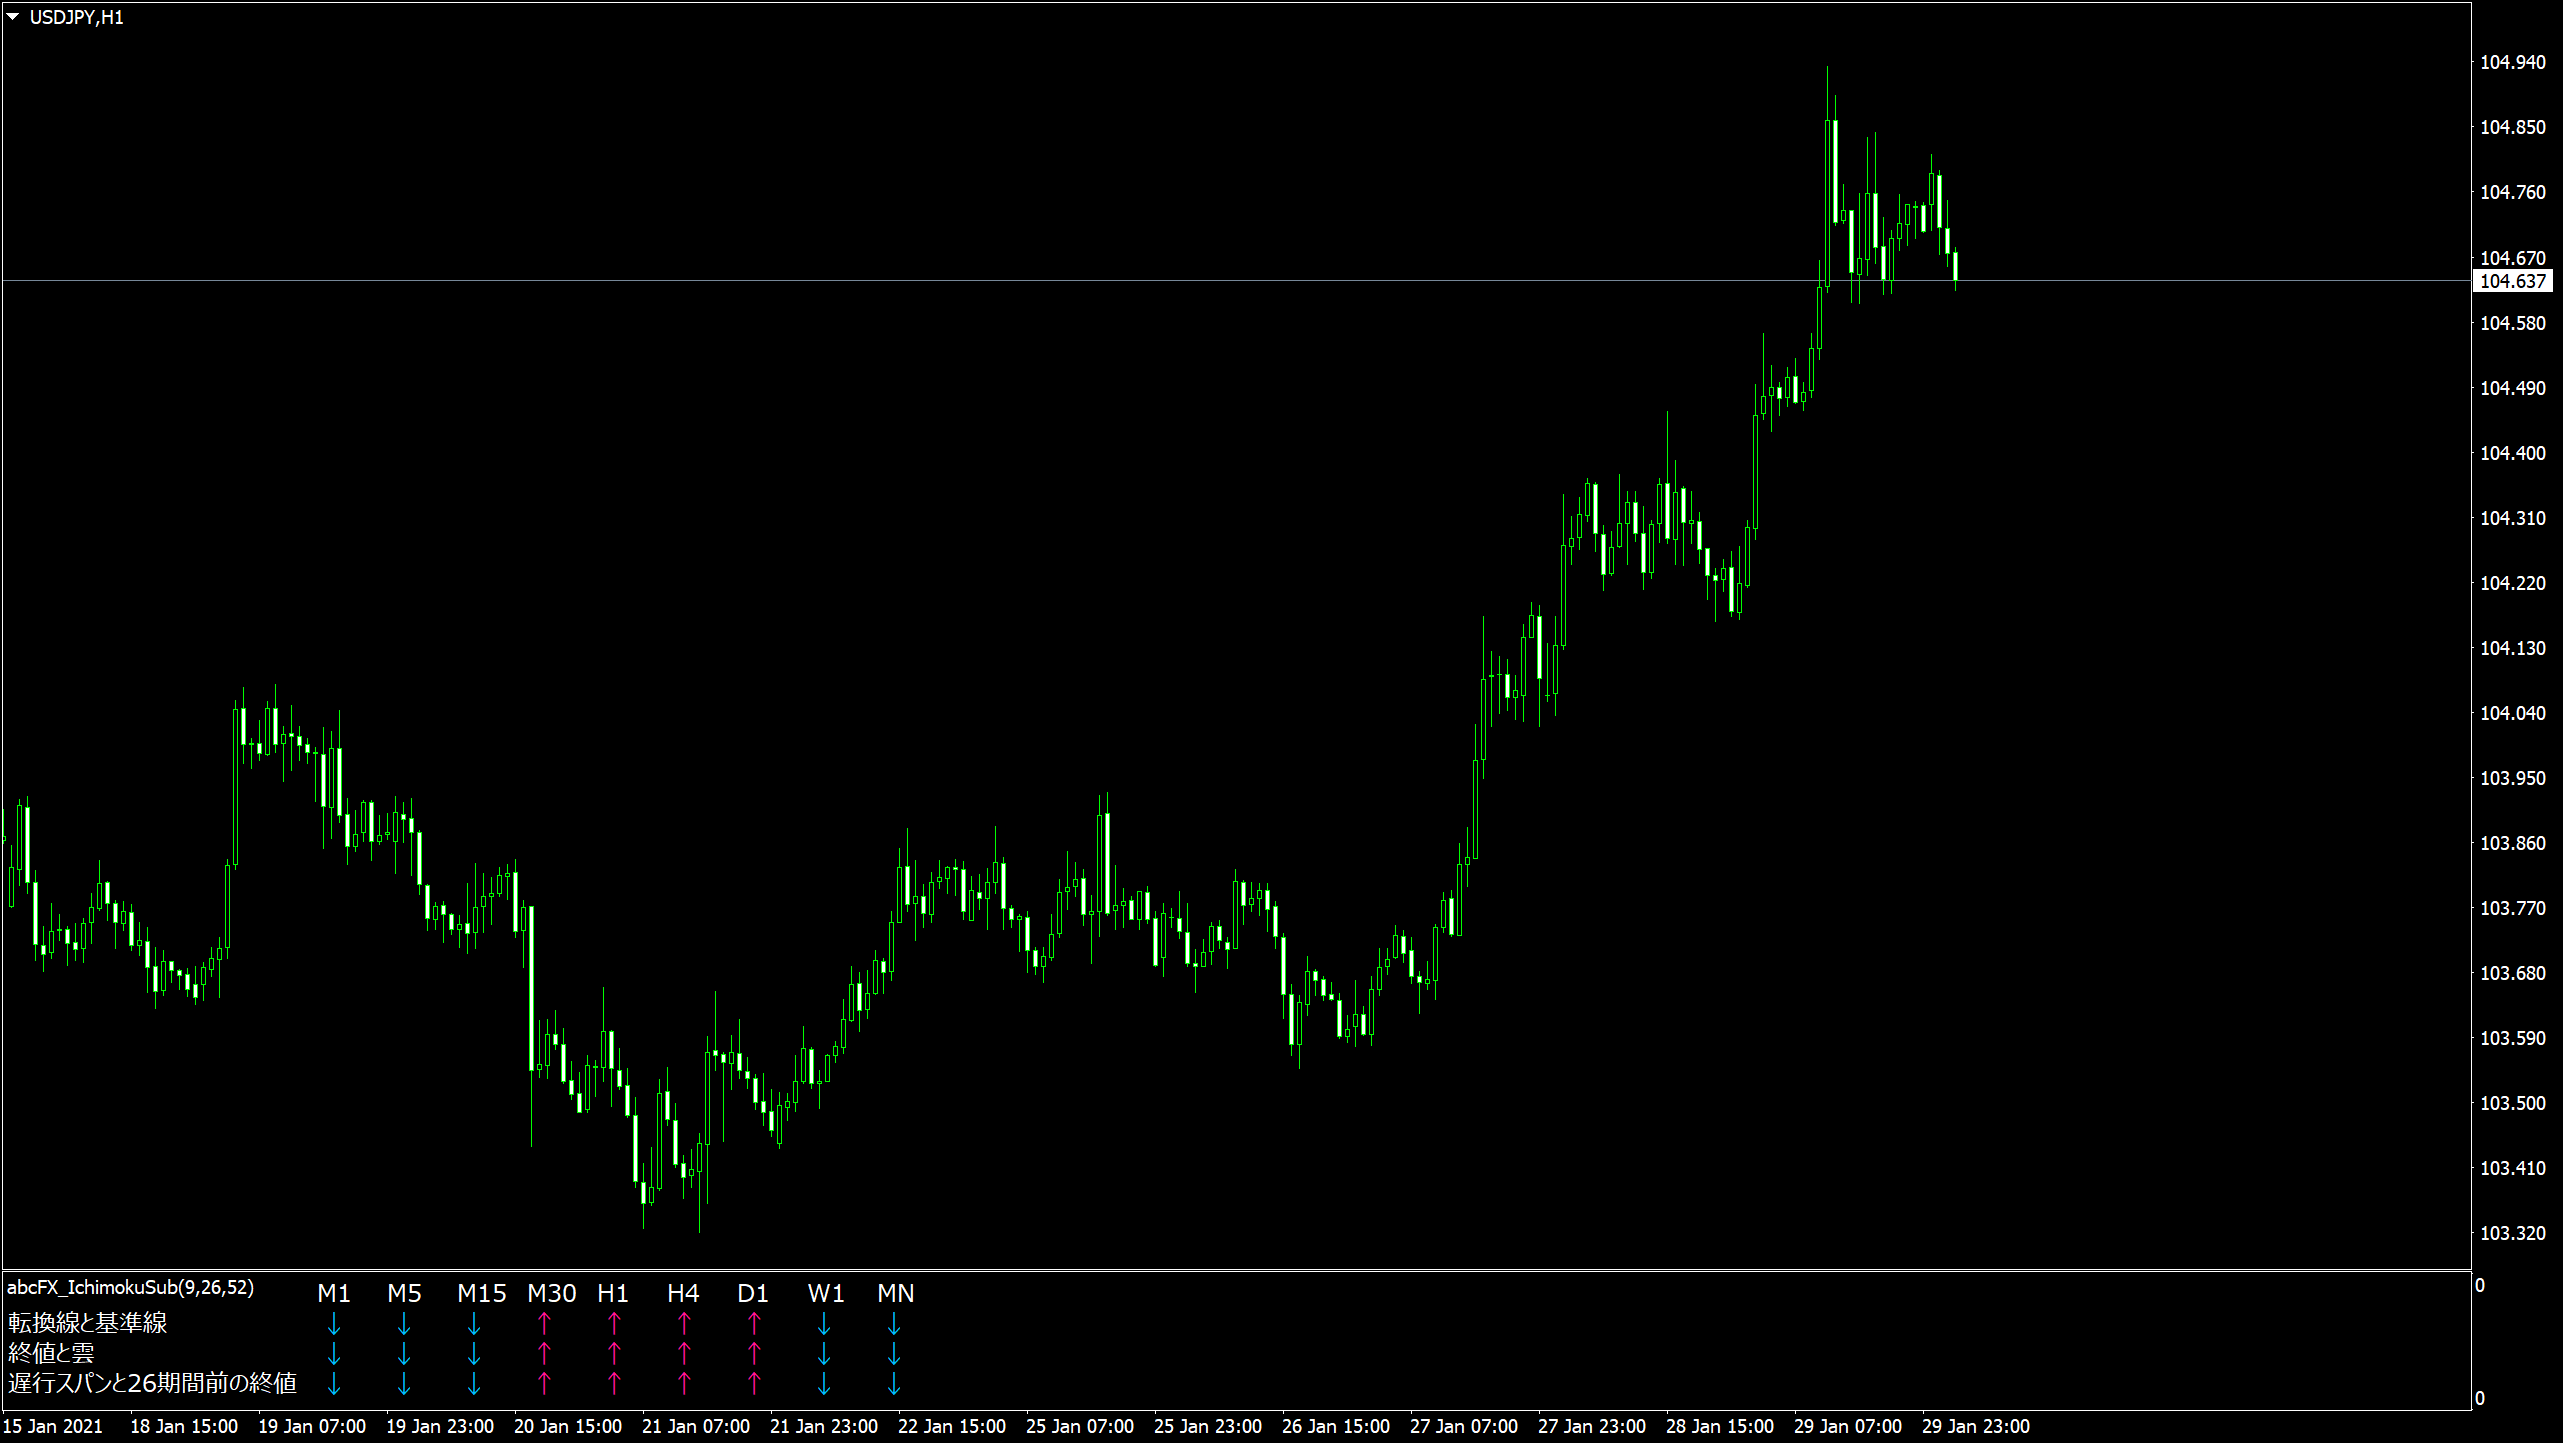Viewport: 2563px width, 1443px height.
Task: Click the M1 down arrow in 転換線と基準線 row
Action: point(335,1323)
